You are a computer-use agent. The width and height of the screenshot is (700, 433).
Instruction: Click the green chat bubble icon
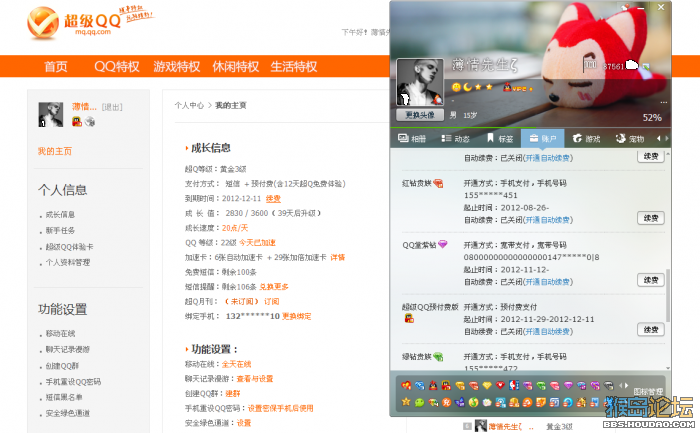[419, 403]
